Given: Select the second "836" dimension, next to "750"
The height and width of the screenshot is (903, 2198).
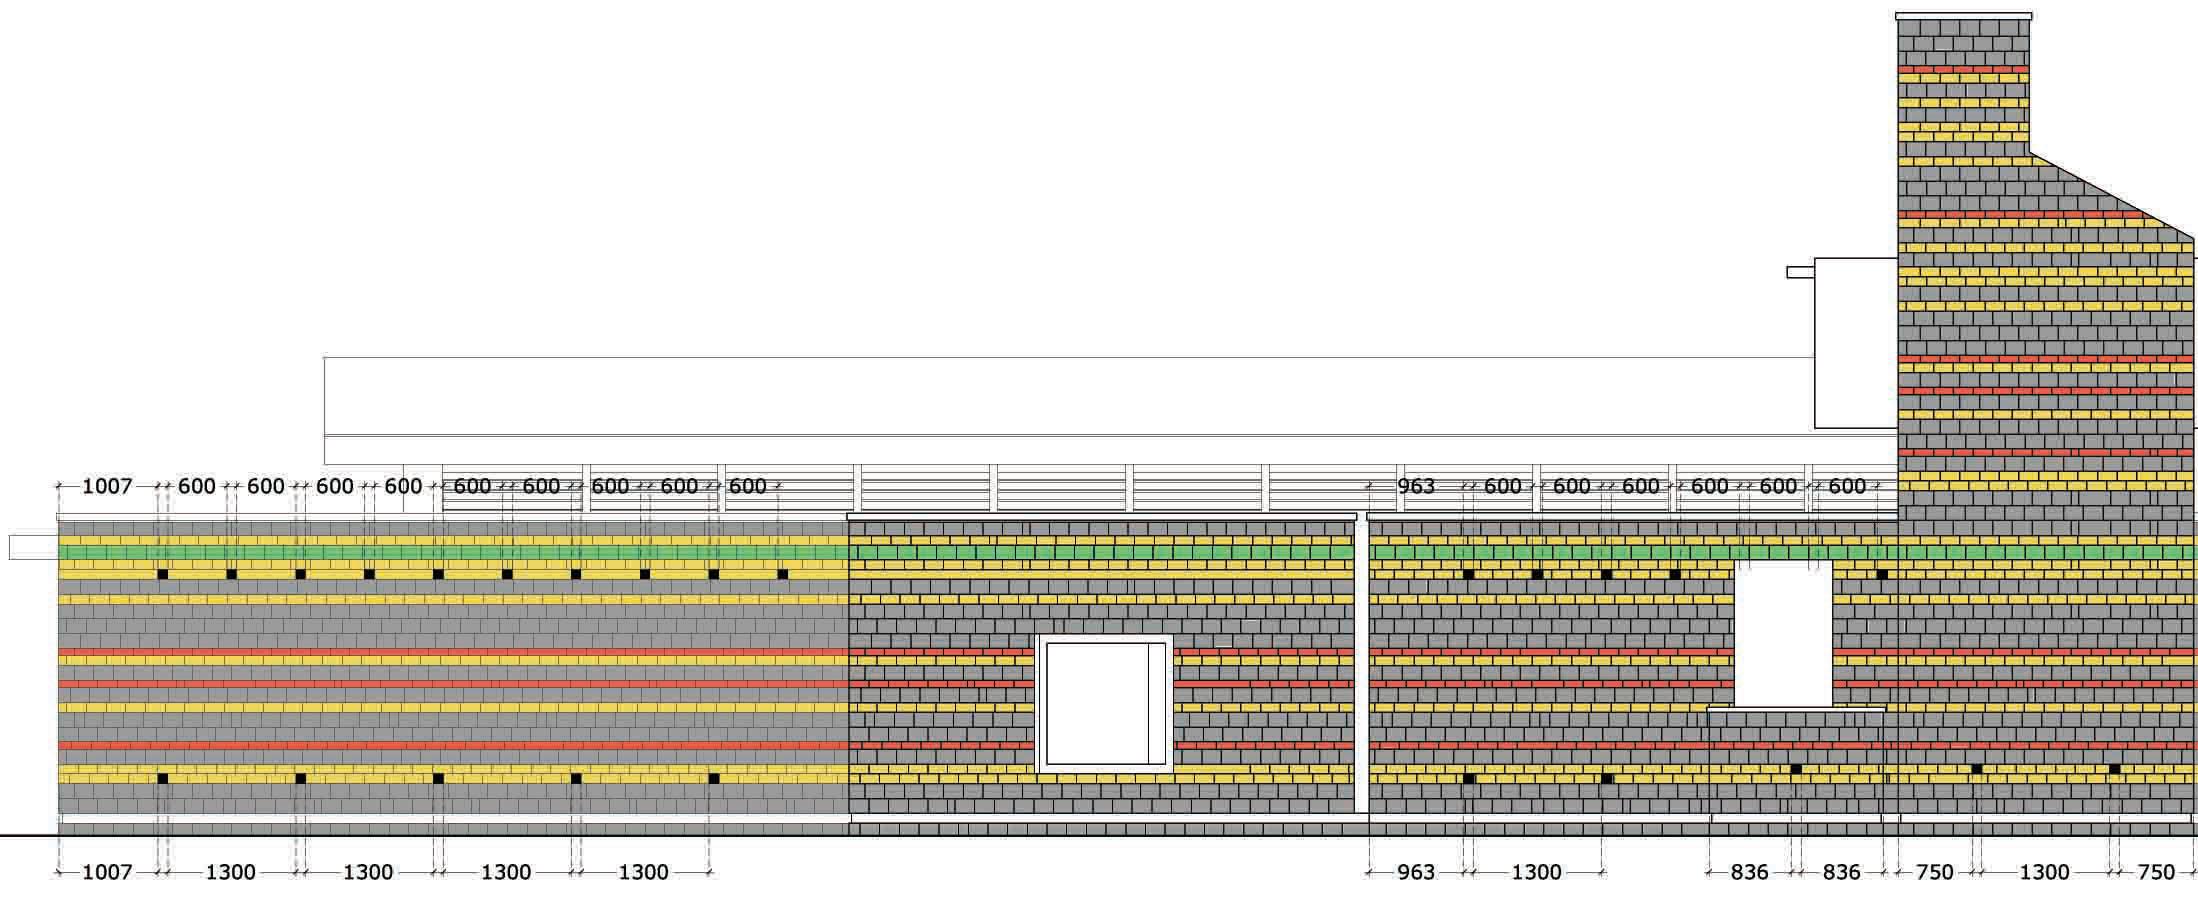Looking at the screenshot, I should click(x=1841, y=872).
